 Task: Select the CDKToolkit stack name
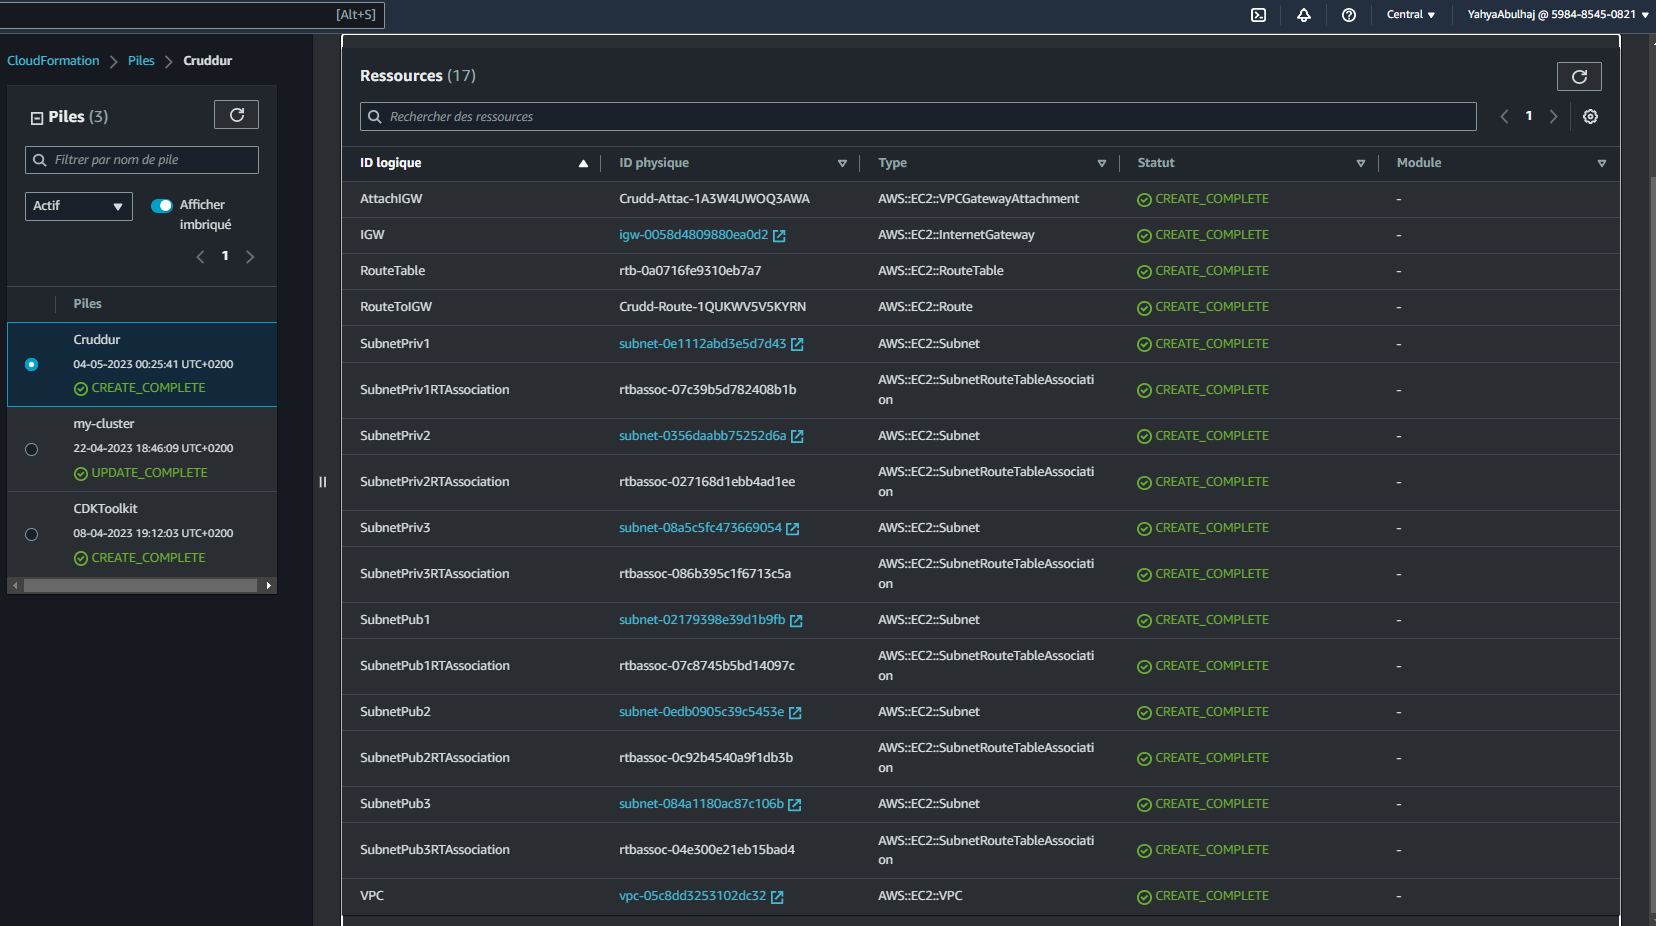(x=105, y=509)
